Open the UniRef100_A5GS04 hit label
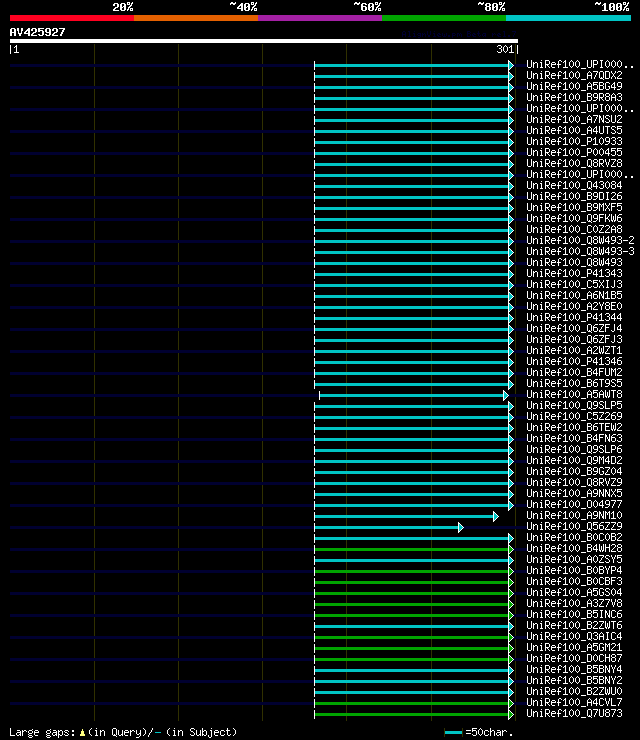The image size is (640, 740). 574,592
